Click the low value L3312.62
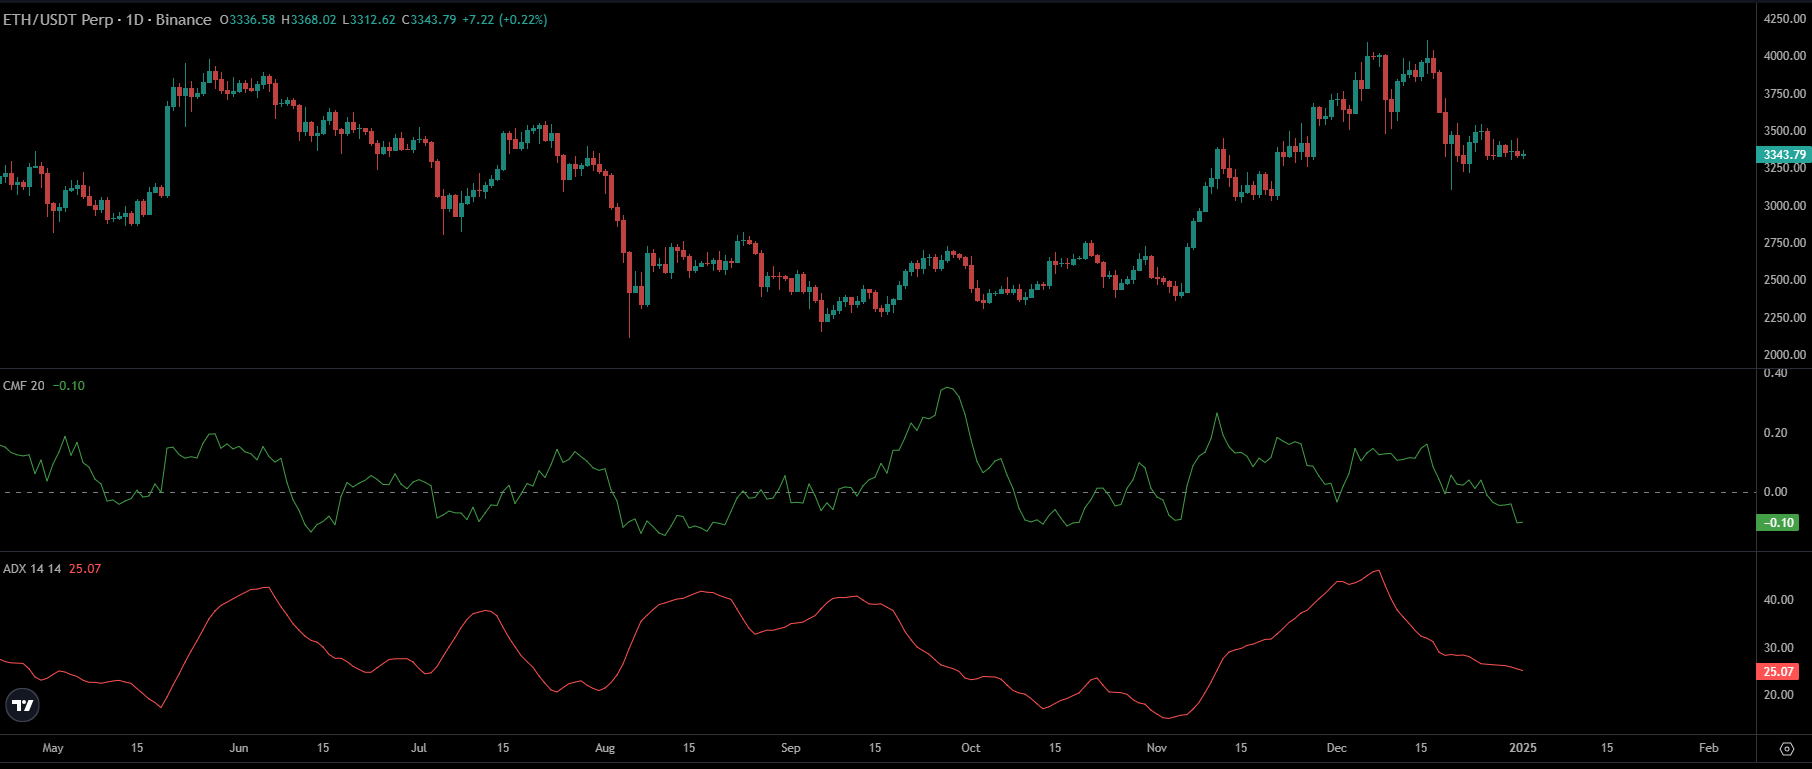Viewport: 1812px width, 769px height. pyautogui.click(x=369, y=20)
